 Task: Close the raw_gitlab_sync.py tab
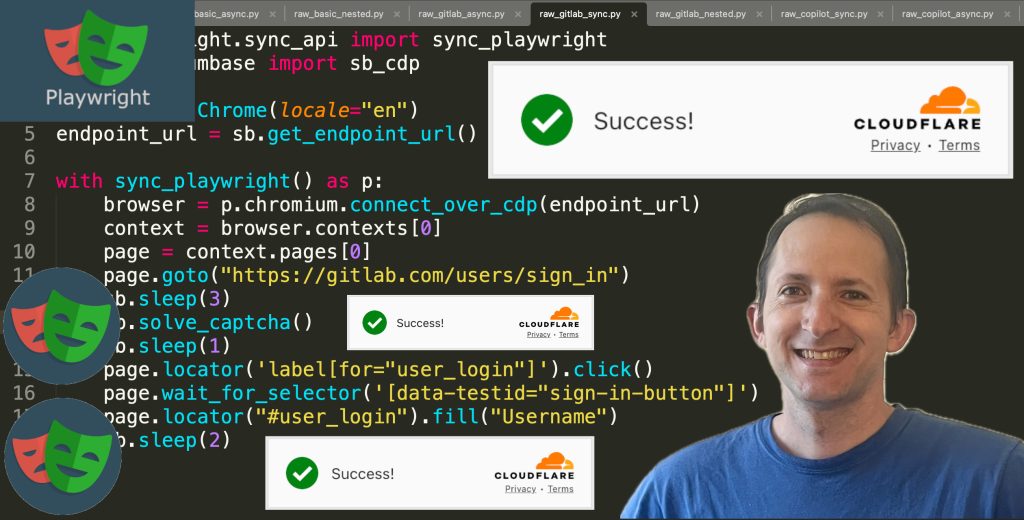click(634, 14)
